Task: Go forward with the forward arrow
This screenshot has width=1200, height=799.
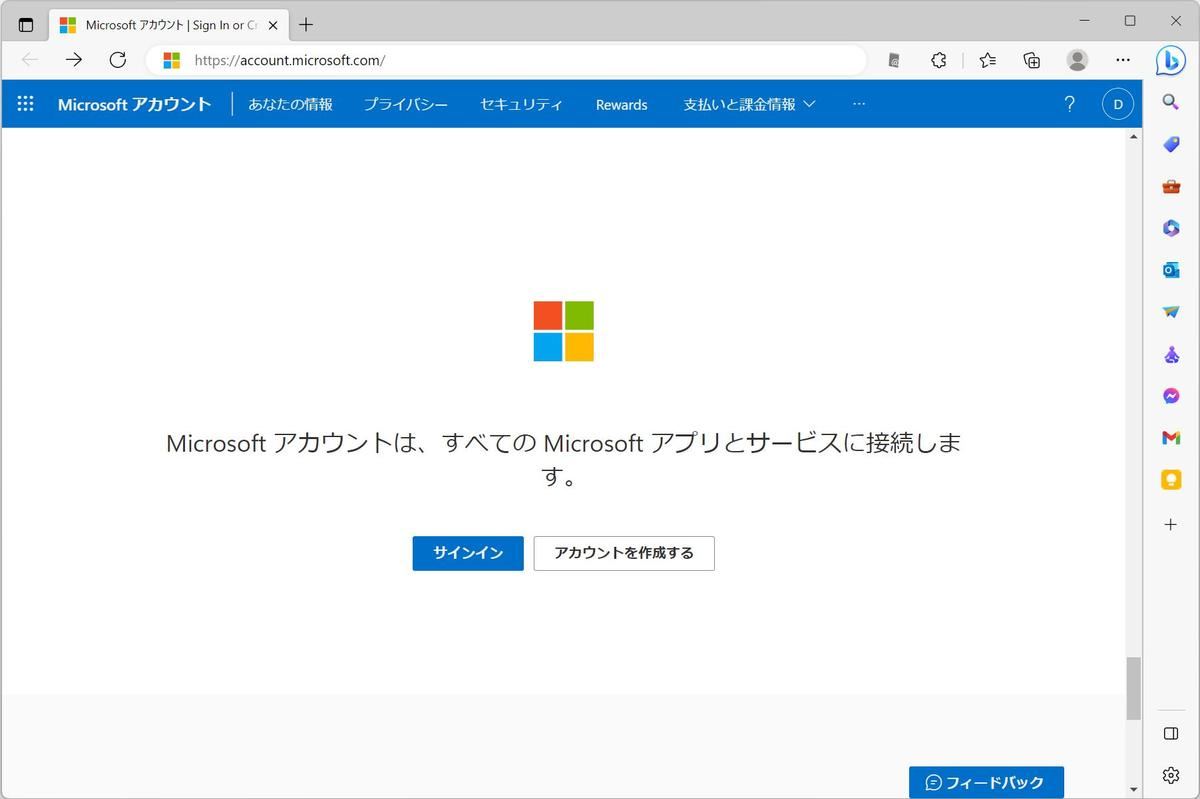Action: (x=74, y=60)
